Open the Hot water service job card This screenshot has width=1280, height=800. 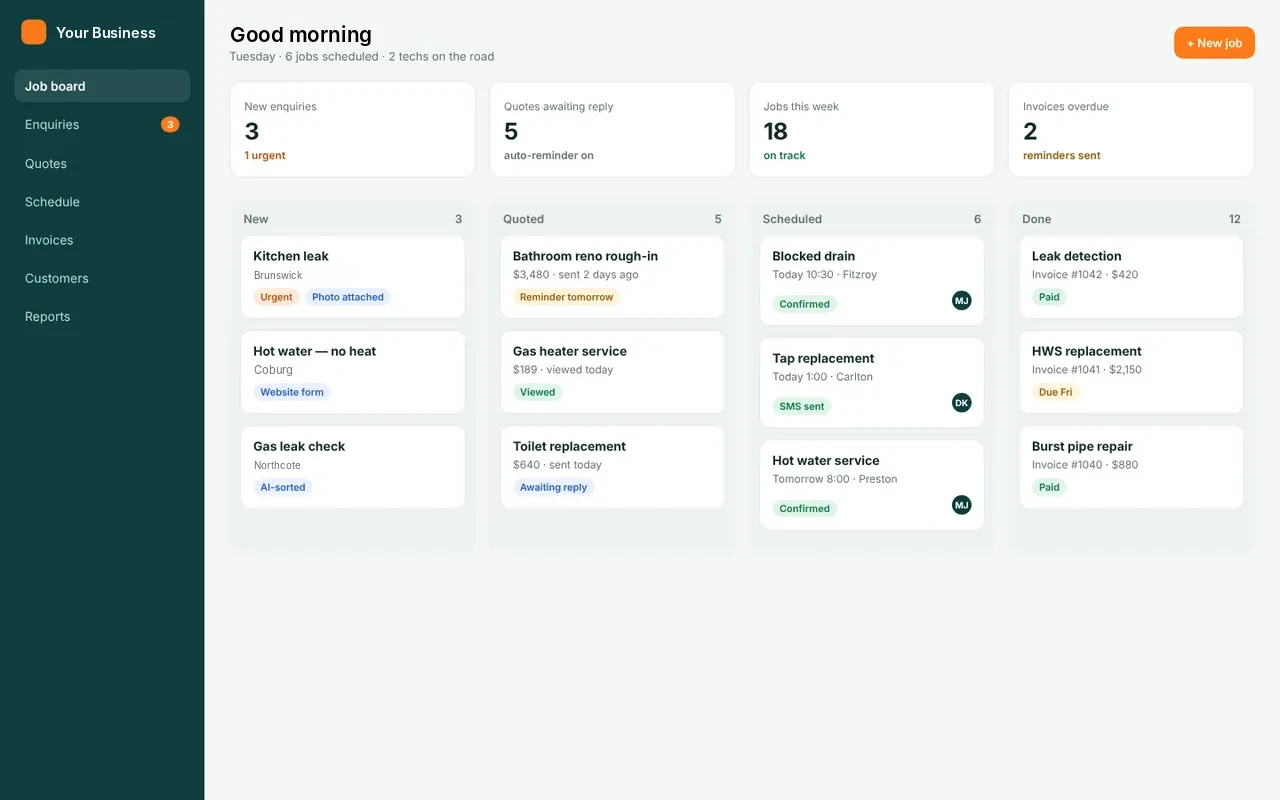pos(872,485)
